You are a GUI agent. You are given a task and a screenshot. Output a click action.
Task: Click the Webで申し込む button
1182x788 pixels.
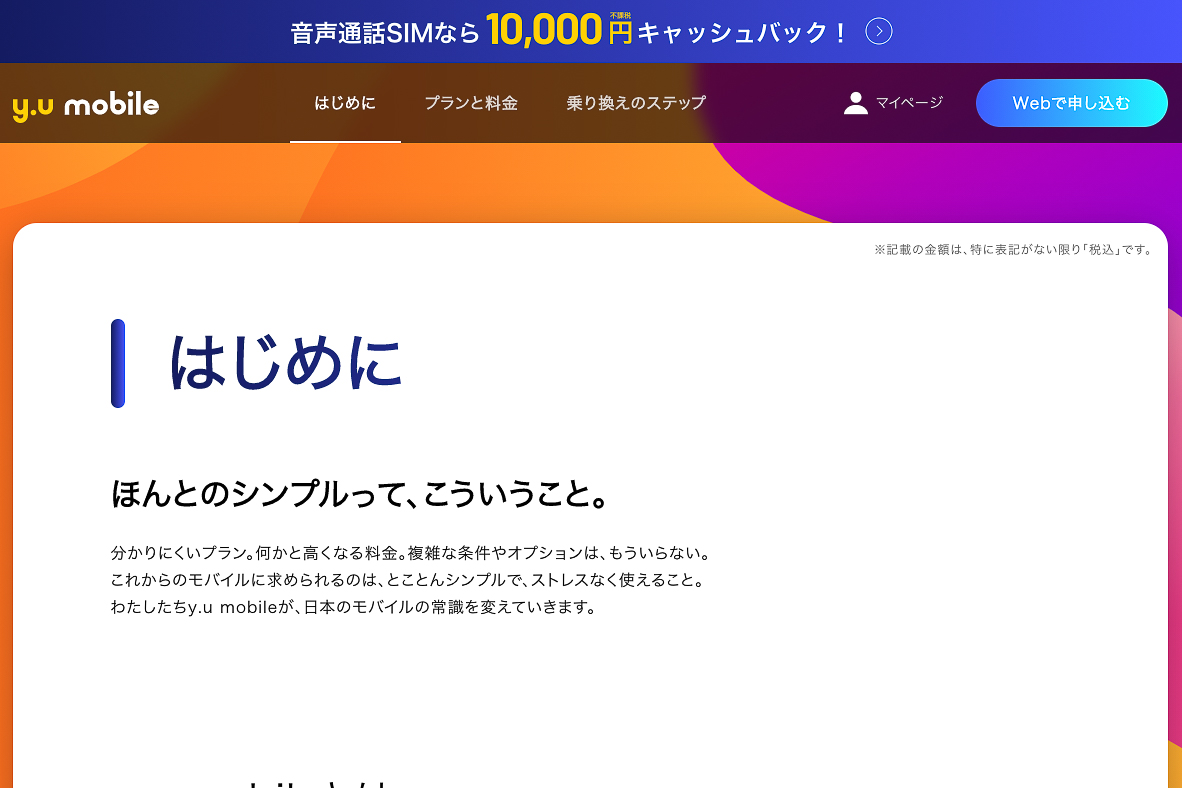1071,103
